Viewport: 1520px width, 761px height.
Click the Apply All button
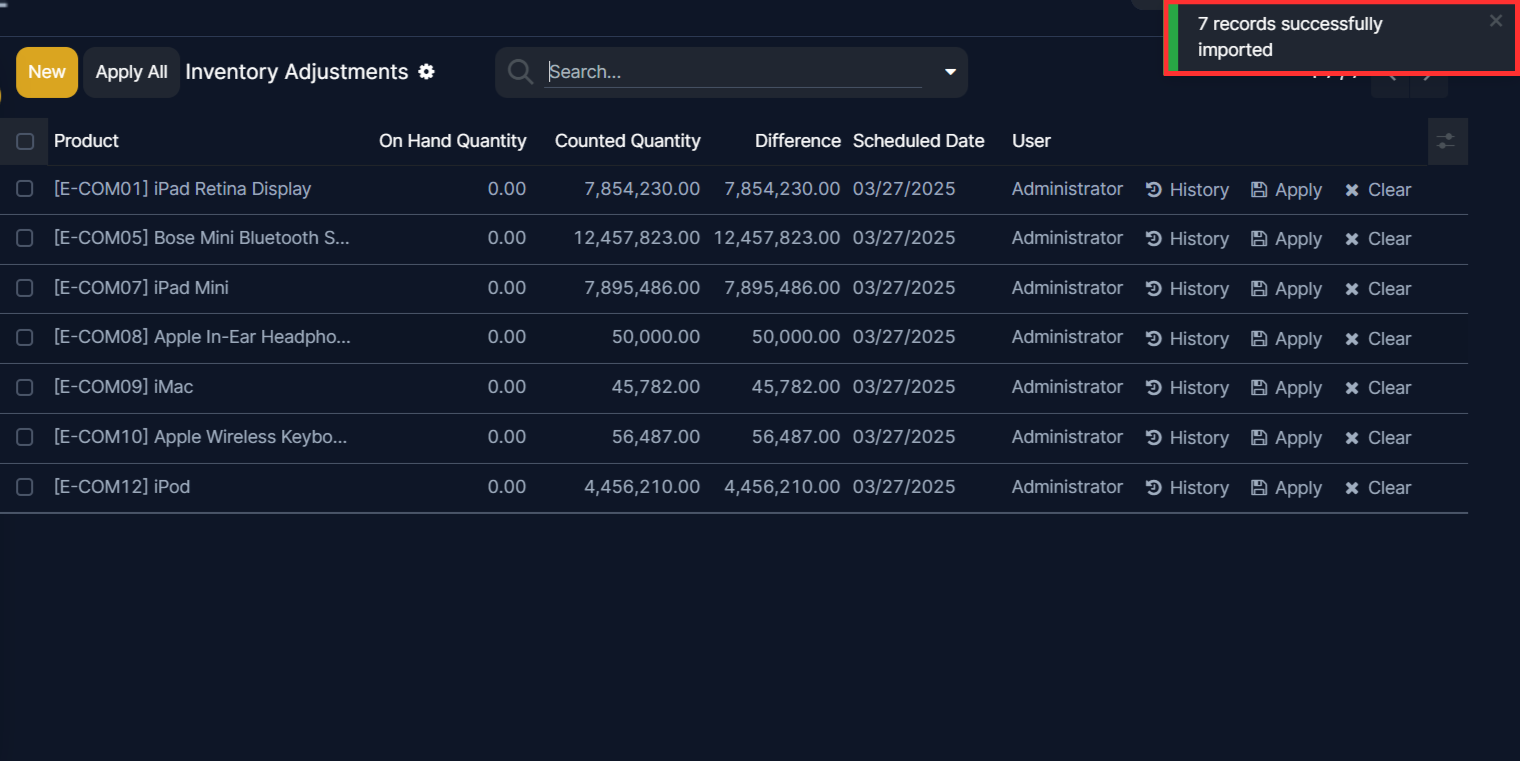tap(131, 72)
